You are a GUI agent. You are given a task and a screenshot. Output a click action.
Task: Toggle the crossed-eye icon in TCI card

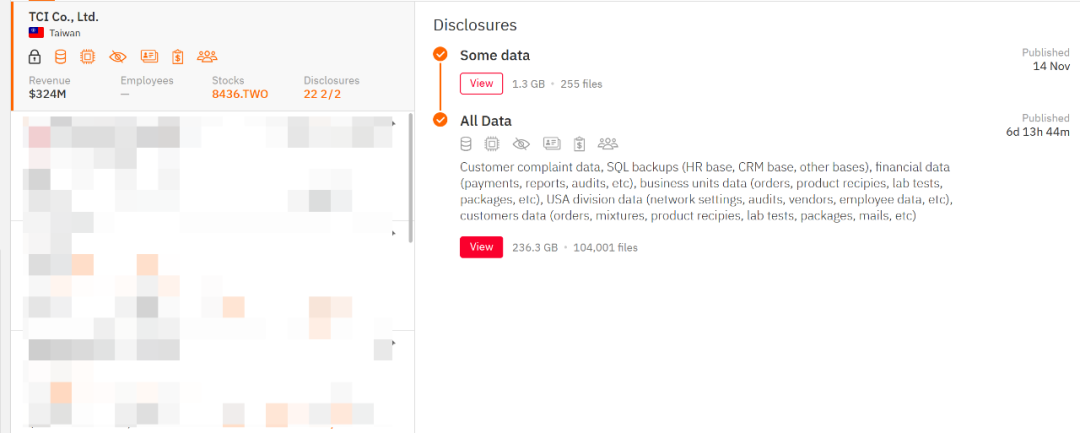click(x=118, y=57)
